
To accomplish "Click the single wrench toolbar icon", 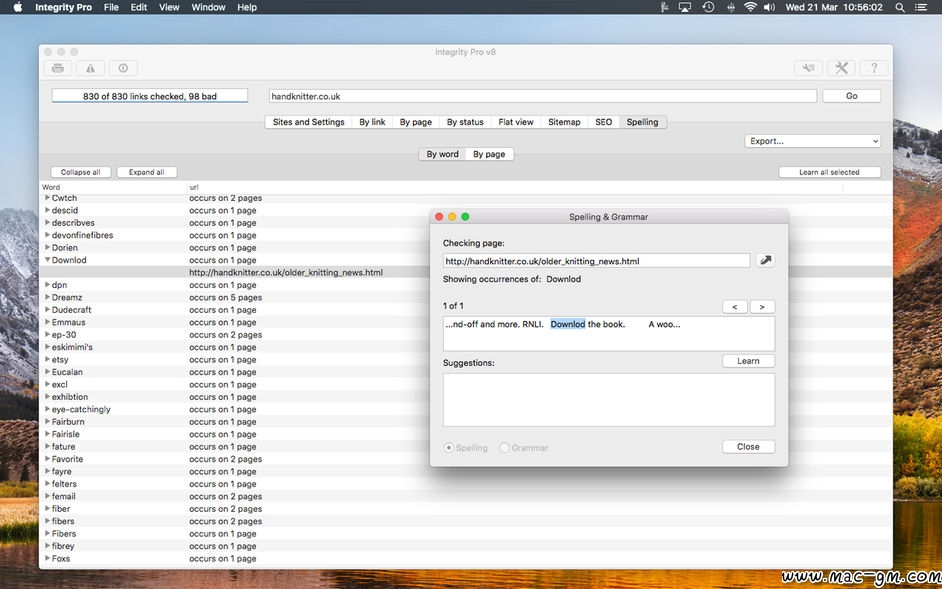I will 809,68.
